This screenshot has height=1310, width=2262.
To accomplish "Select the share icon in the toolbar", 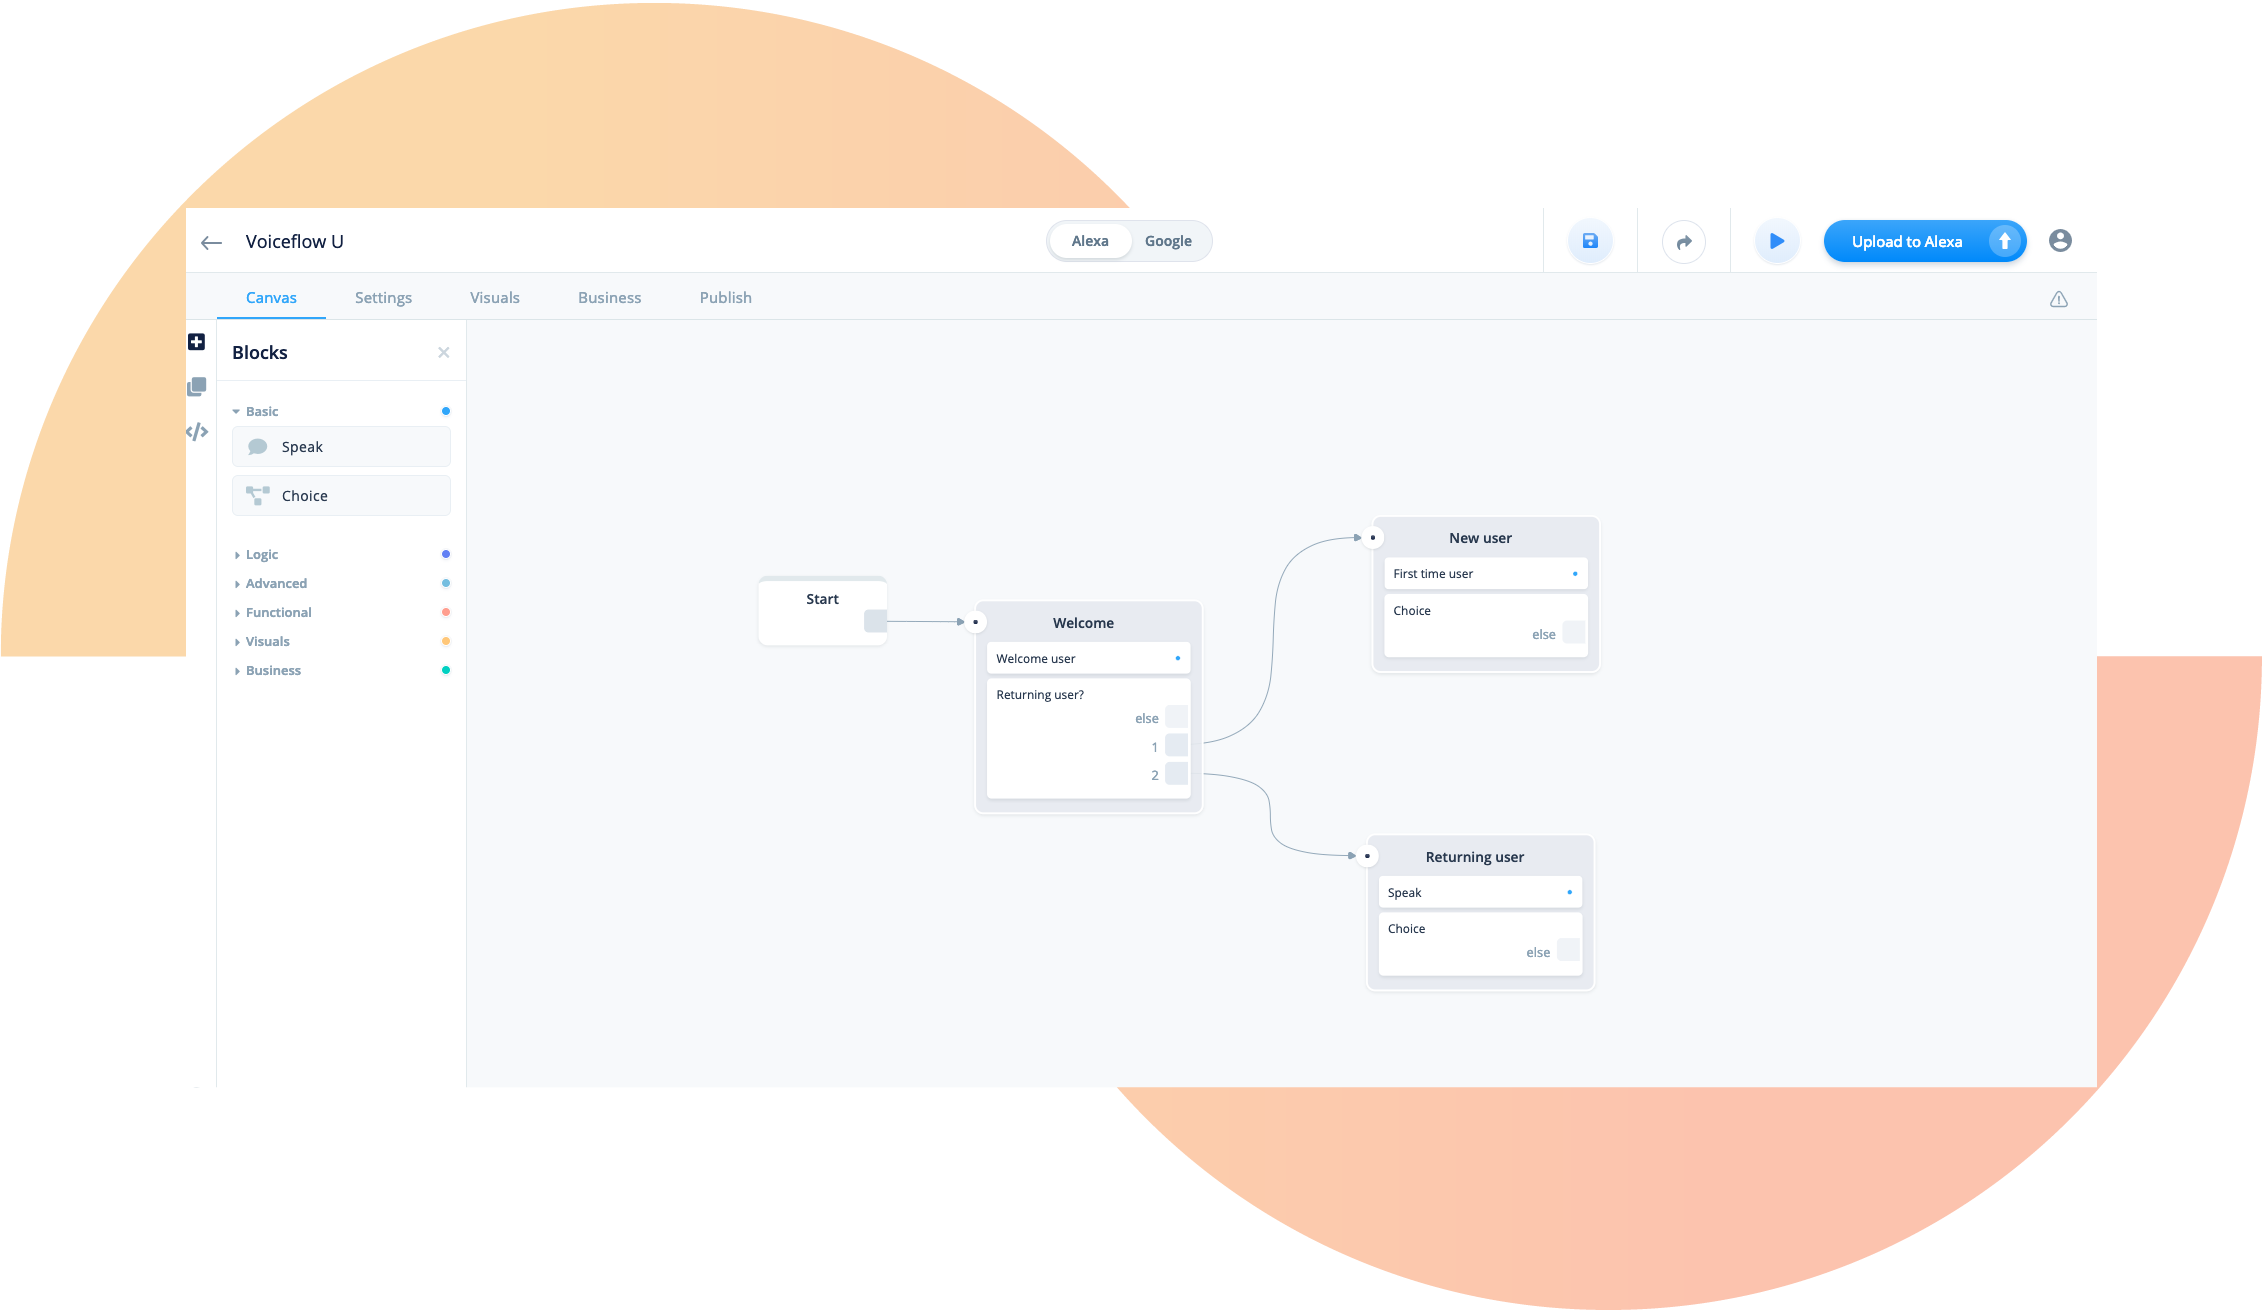I will click(1684, 241).
